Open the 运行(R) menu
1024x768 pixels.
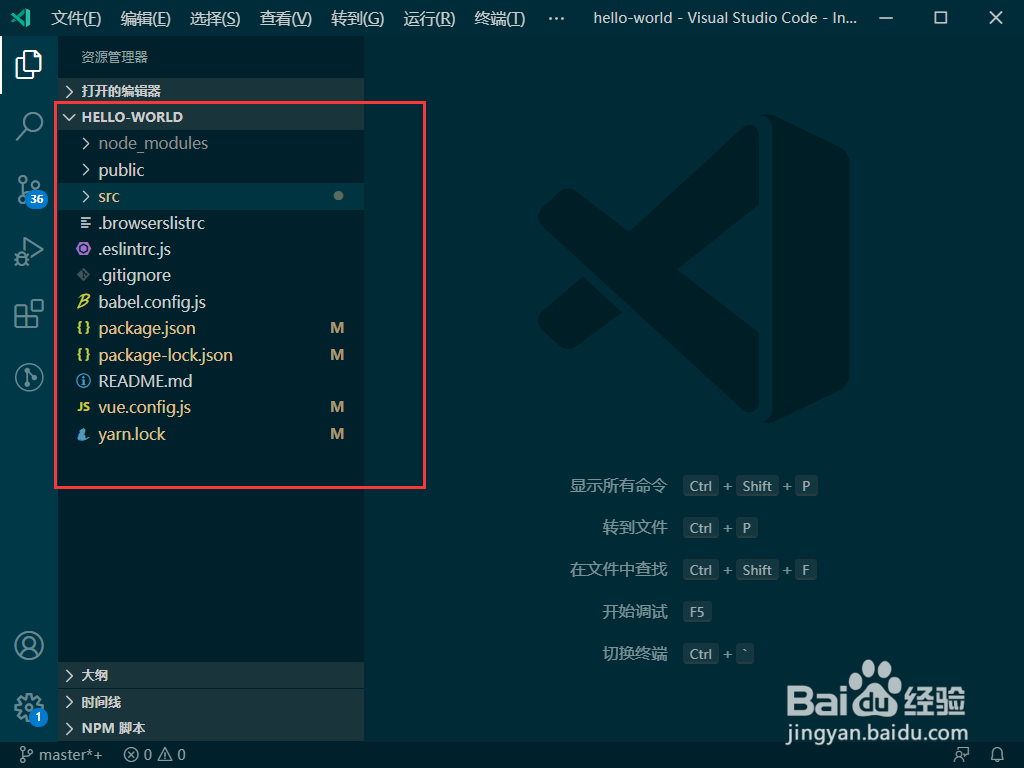click(x=429, y=18)
